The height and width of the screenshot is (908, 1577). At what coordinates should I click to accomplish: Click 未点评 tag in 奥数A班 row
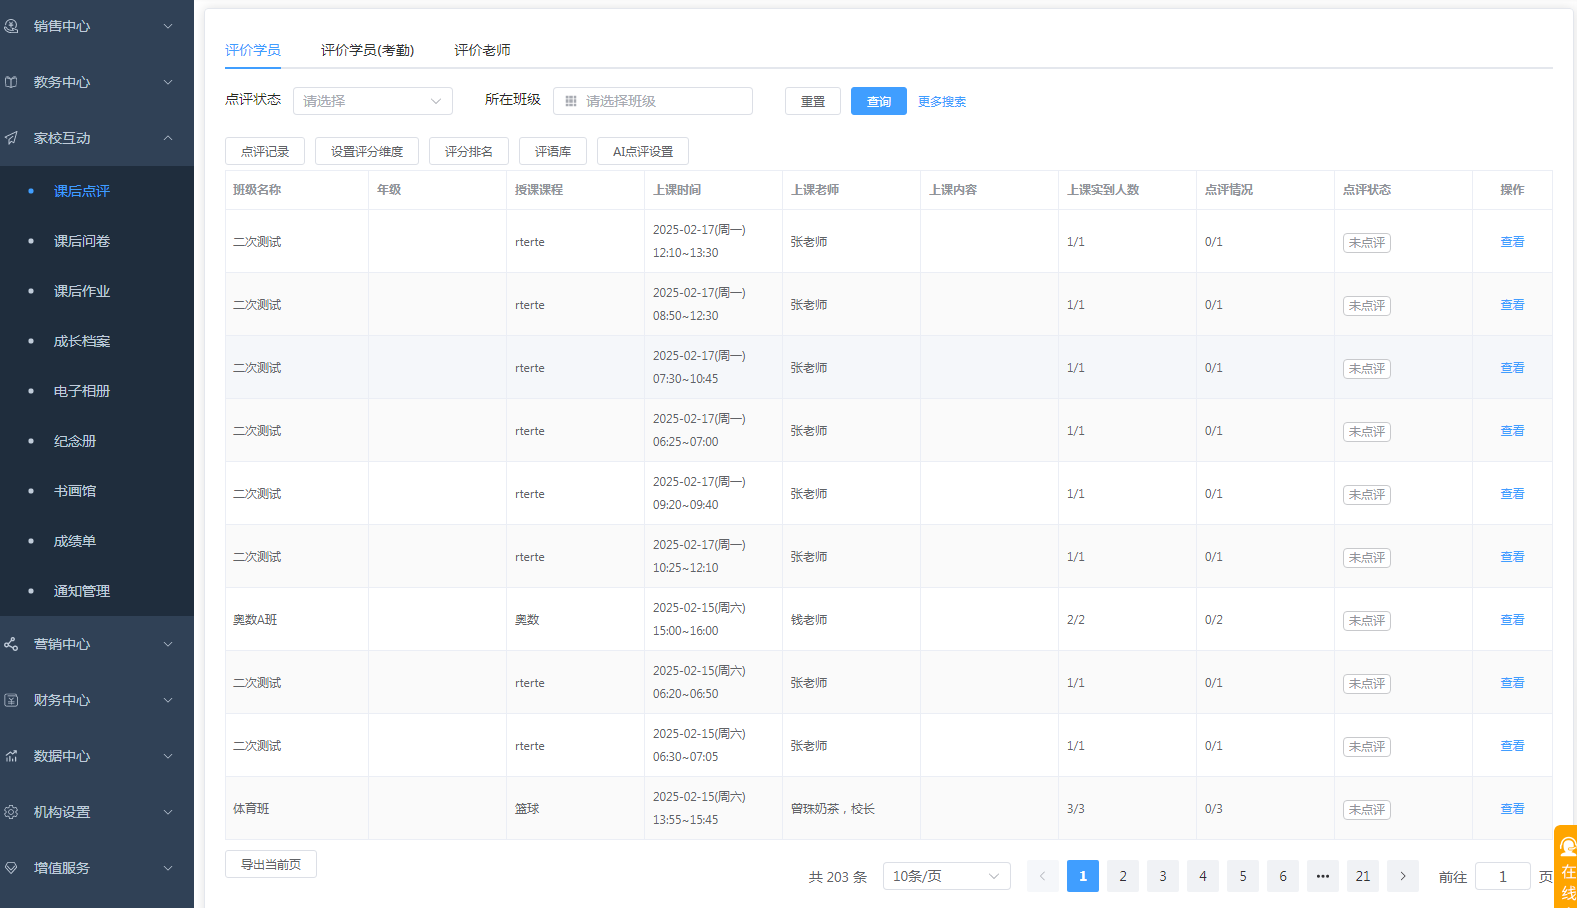(1367, 620)
